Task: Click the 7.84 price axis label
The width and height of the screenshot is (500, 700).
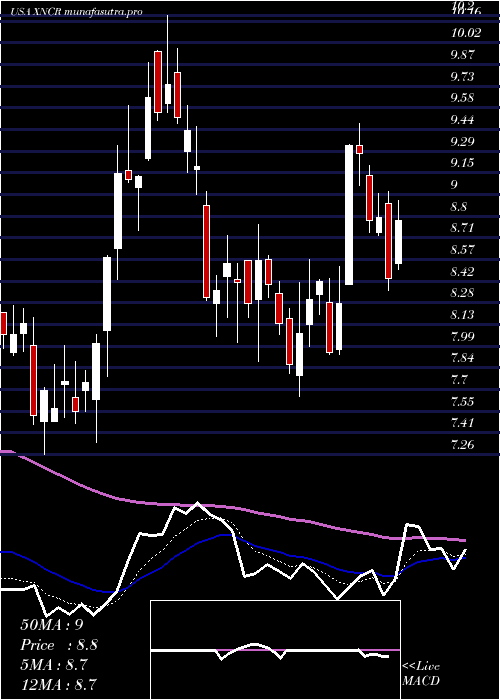Action: [463, 358]
